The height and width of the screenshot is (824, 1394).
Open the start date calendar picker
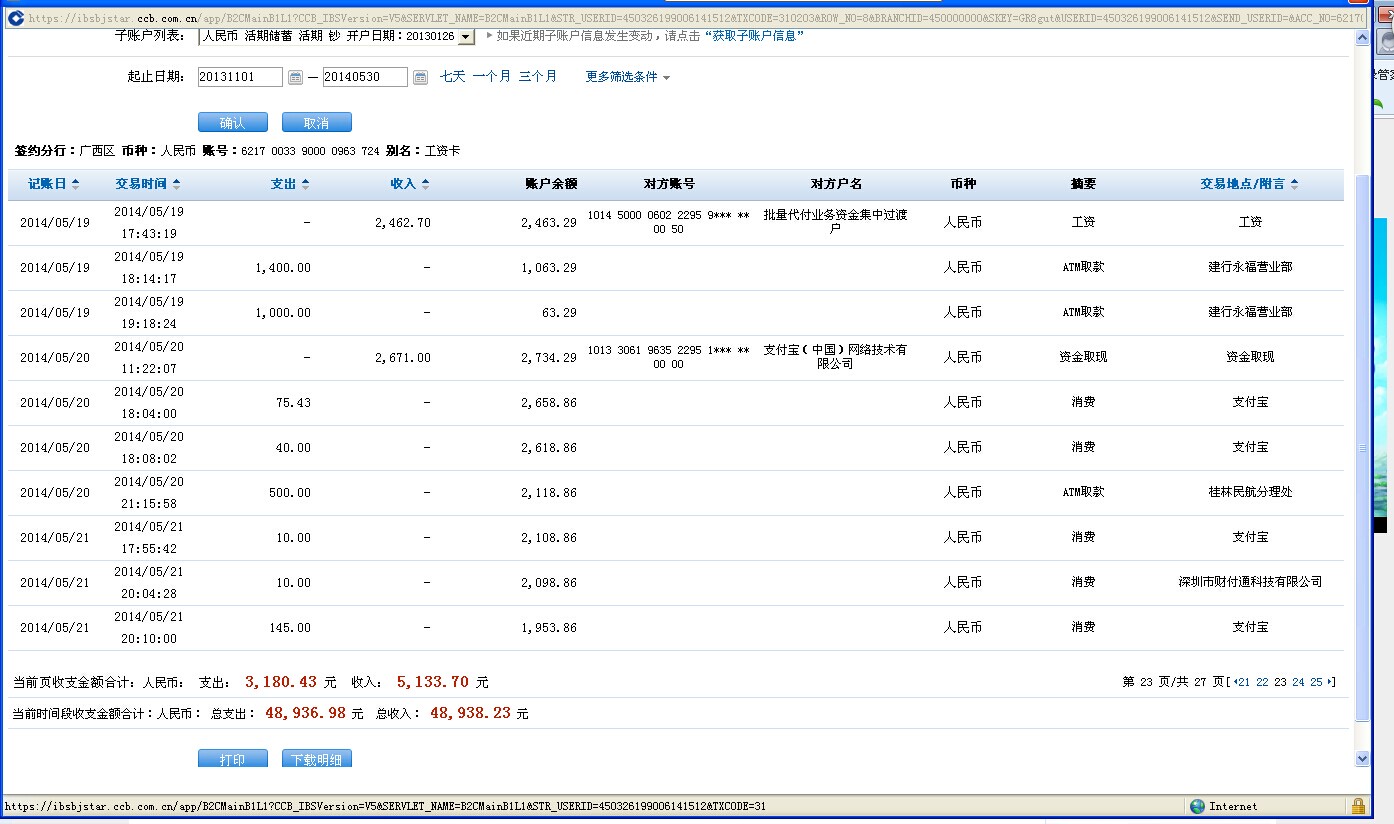(x=295, y=77)
